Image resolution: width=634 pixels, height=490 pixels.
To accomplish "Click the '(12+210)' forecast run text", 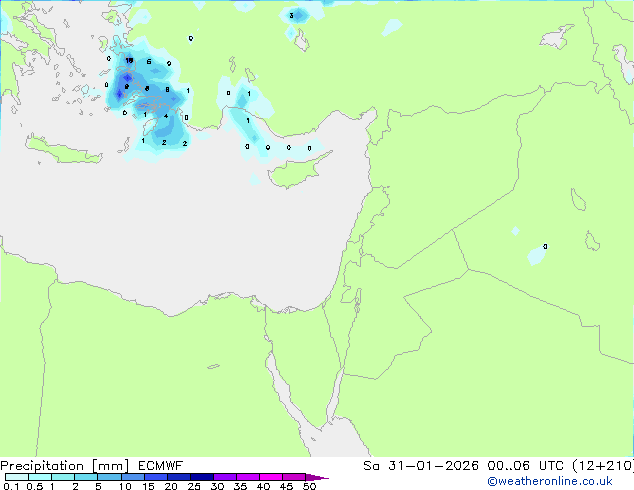I will (603, 466).
